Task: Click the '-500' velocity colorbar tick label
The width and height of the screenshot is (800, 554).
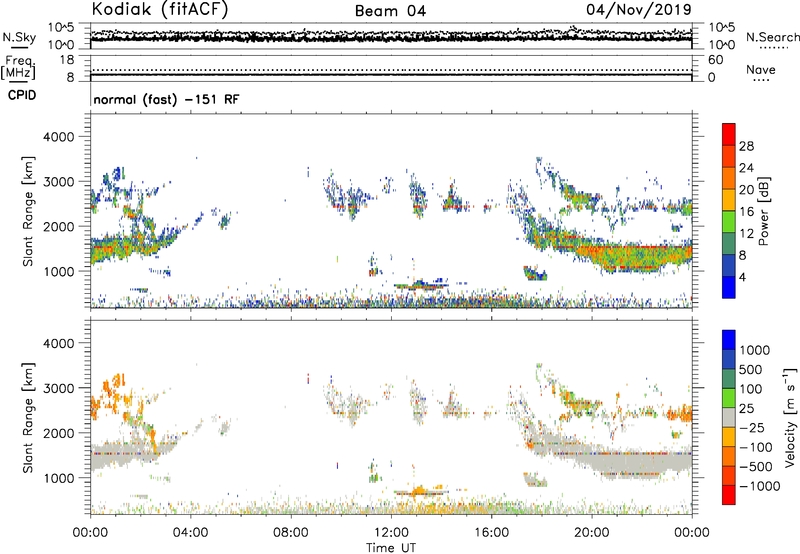Action: coord(756,466)
